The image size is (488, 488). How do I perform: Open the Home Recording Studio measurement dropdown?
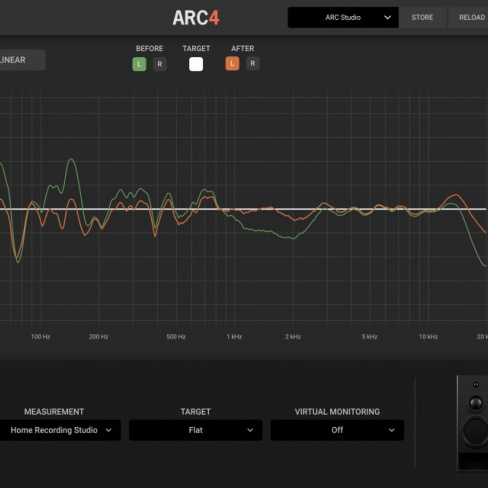tap(59, 430)
